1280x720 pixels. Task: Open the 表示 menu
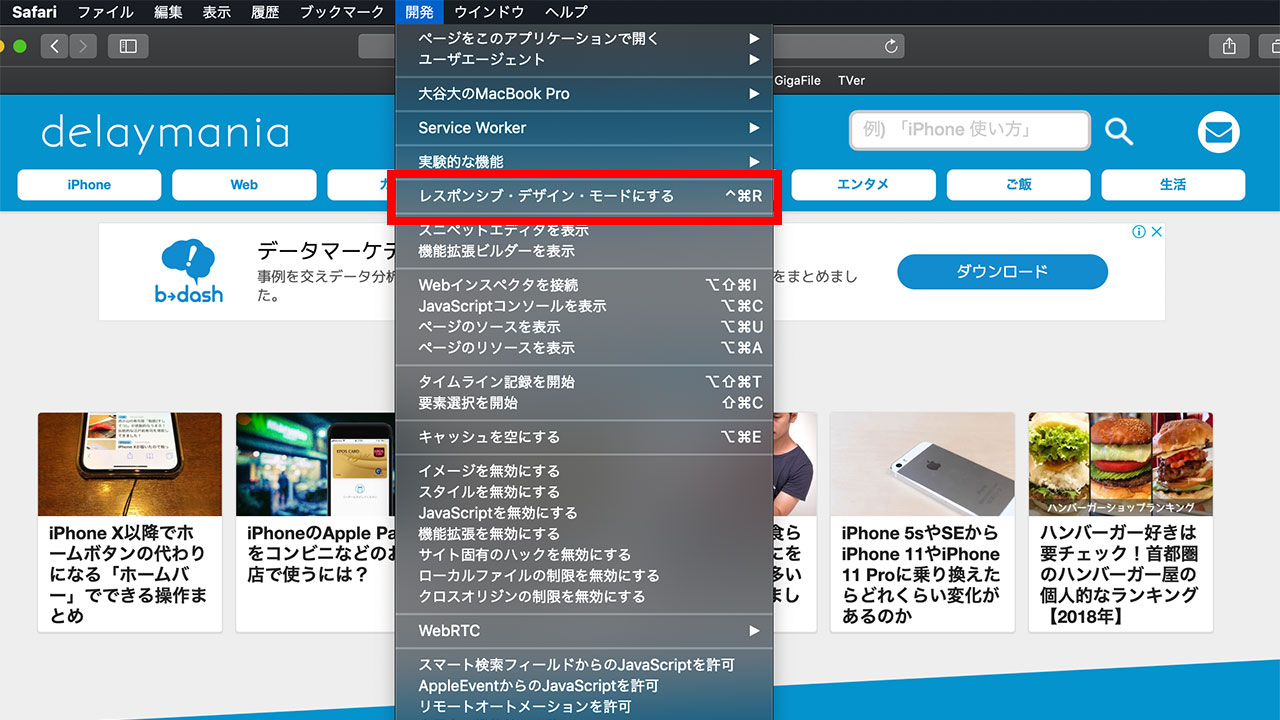pos(216,12)
